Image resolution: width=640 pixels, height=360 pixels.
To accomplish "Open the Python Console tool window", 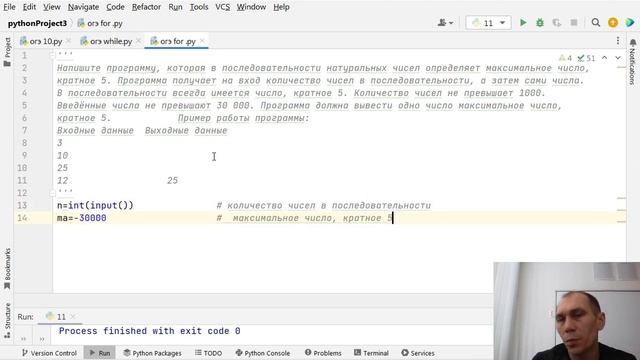I will 263,353.
